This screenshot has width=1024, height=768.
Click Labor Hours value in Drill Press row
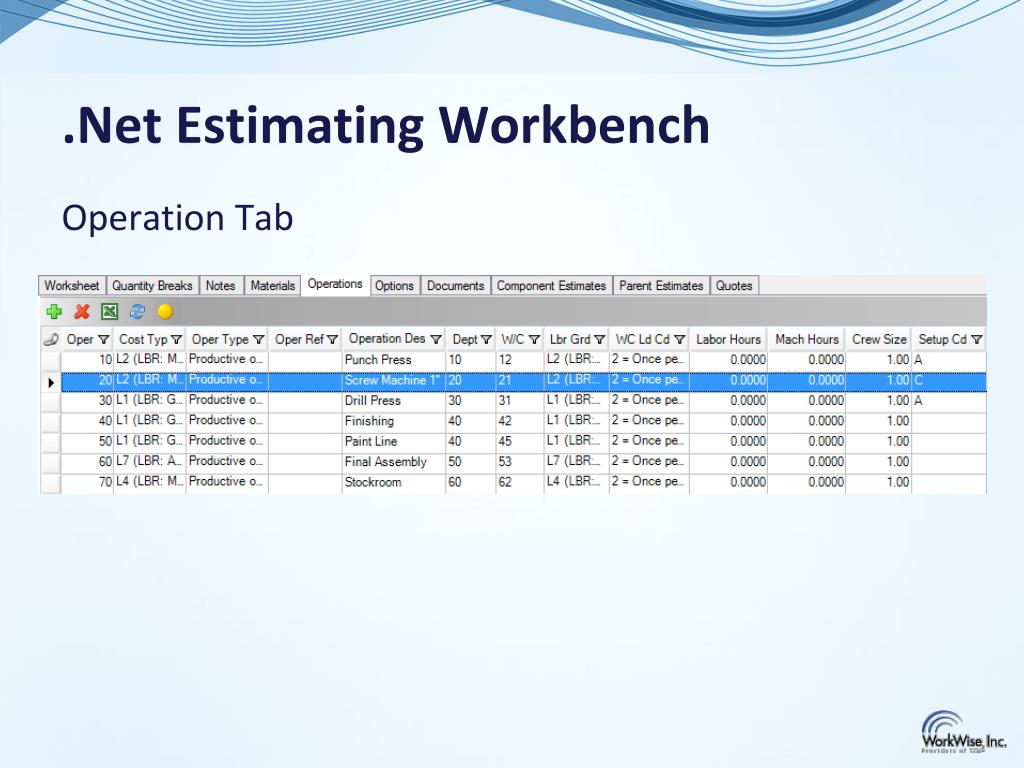pyautogui.click(x=728, y=400)
